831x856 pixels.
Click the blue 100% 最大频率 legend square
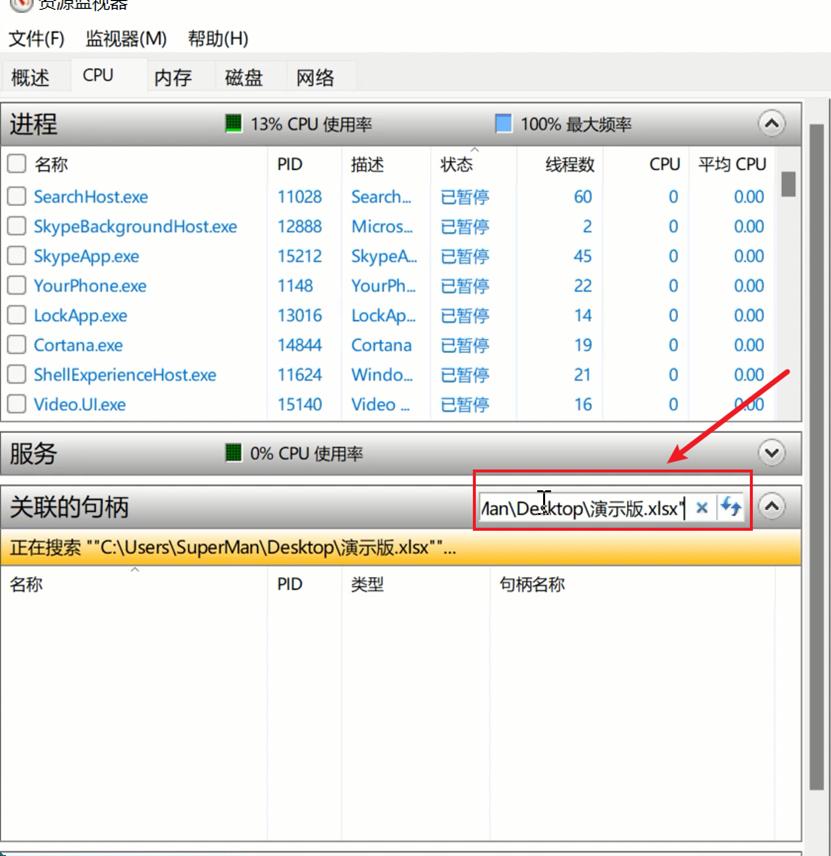point(503,122)
